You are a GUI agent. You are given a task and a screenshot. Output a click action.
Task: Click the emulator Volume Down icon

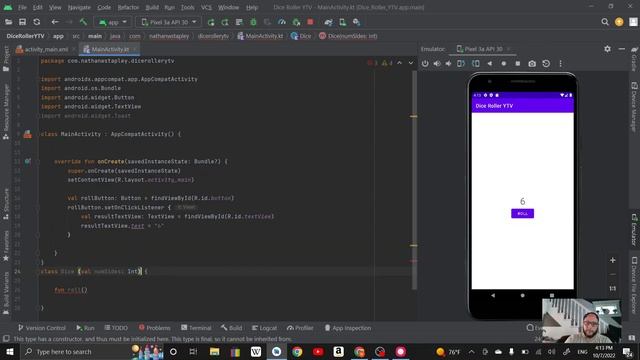[x=449, y=64]
